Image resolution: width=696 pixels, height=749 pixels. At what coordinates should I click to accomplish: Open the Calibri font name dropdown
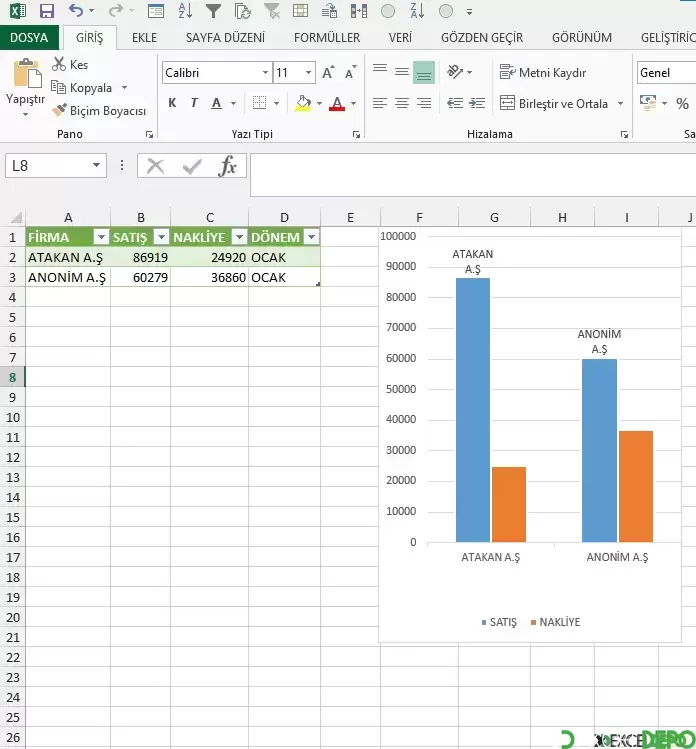tap(265, 73)
